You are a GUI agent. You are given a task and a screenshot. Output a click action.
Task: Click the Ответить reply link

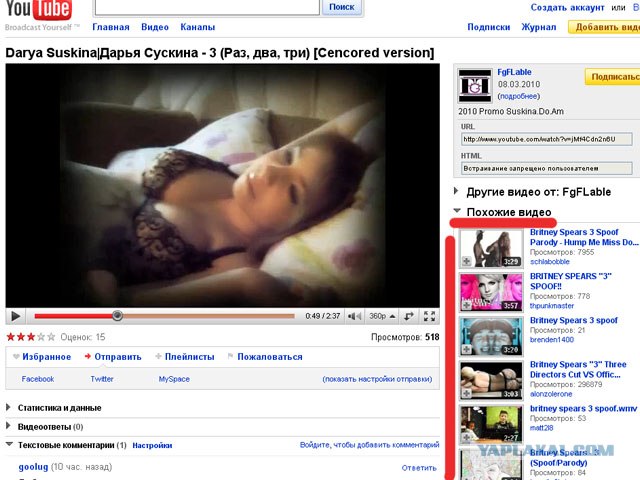[x=419, y=467]
